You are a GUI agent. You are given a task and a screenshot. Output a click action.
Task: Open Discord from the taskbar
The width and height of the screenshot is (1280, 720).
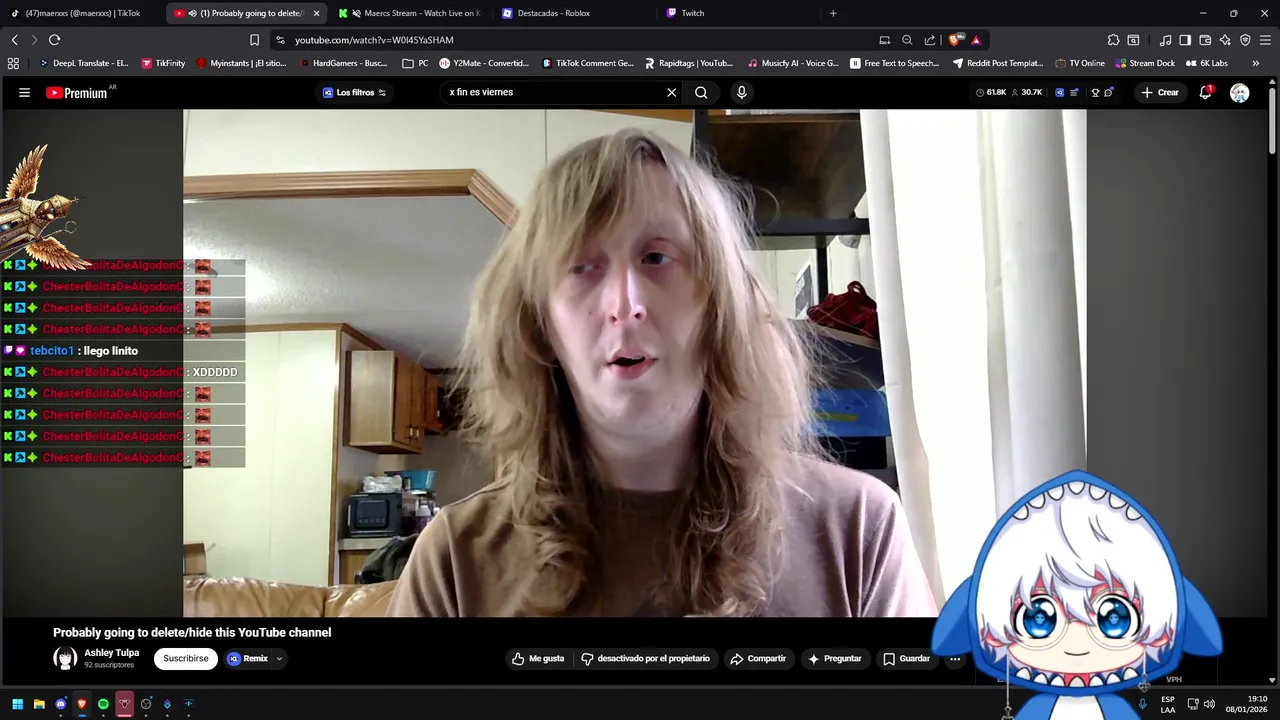coord(60,704)
